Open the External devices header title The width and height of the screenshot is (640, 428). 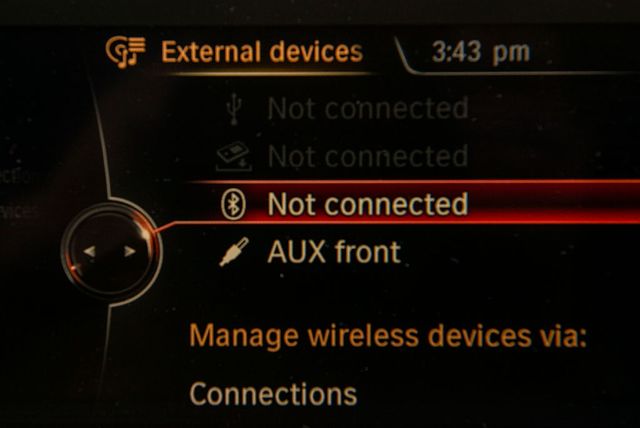coord(262,52)
